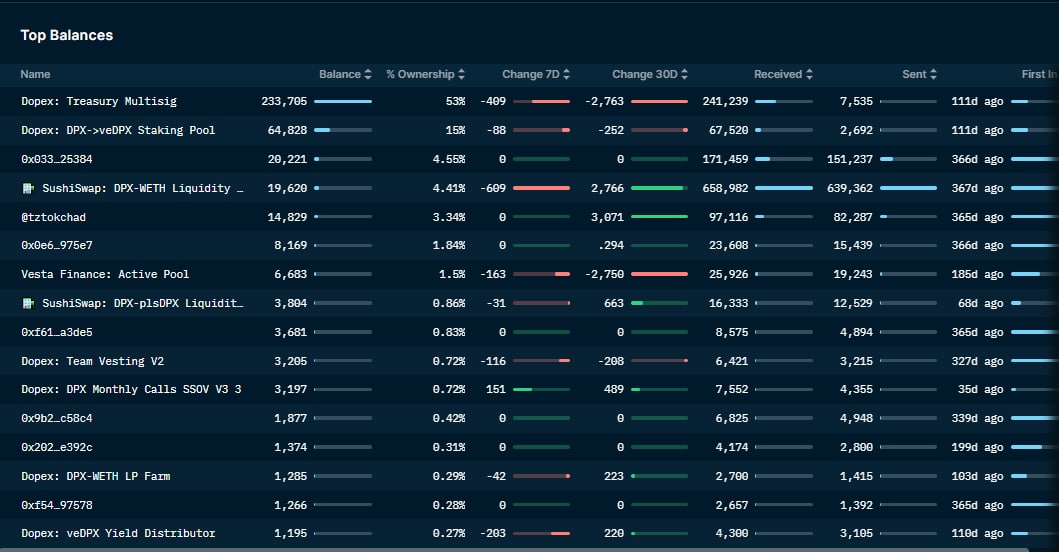This screenshot has width=1059, height=552.
Task: Select sent value 639,362
Action: [x=850, y=189]
